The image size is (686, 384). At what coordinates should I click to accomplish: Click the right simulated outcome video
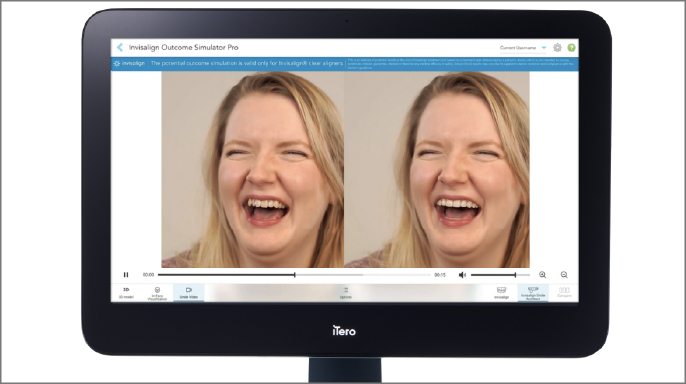point(437,169)
